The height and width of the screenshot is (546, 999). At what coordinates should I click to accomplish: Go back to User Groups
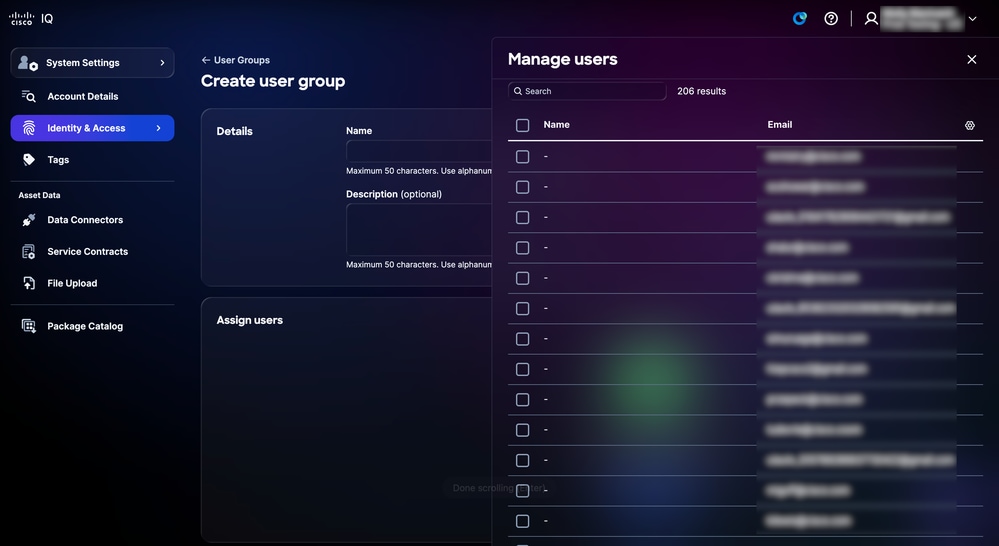pyautogui.click(x=241, y=60)
